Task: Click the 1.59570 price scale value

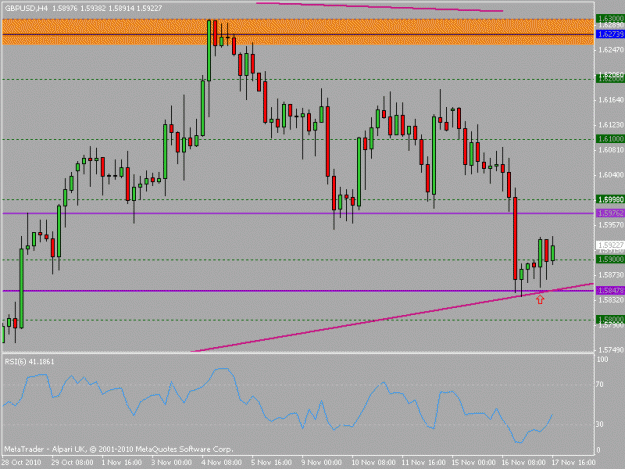Action: pos(611,225)
